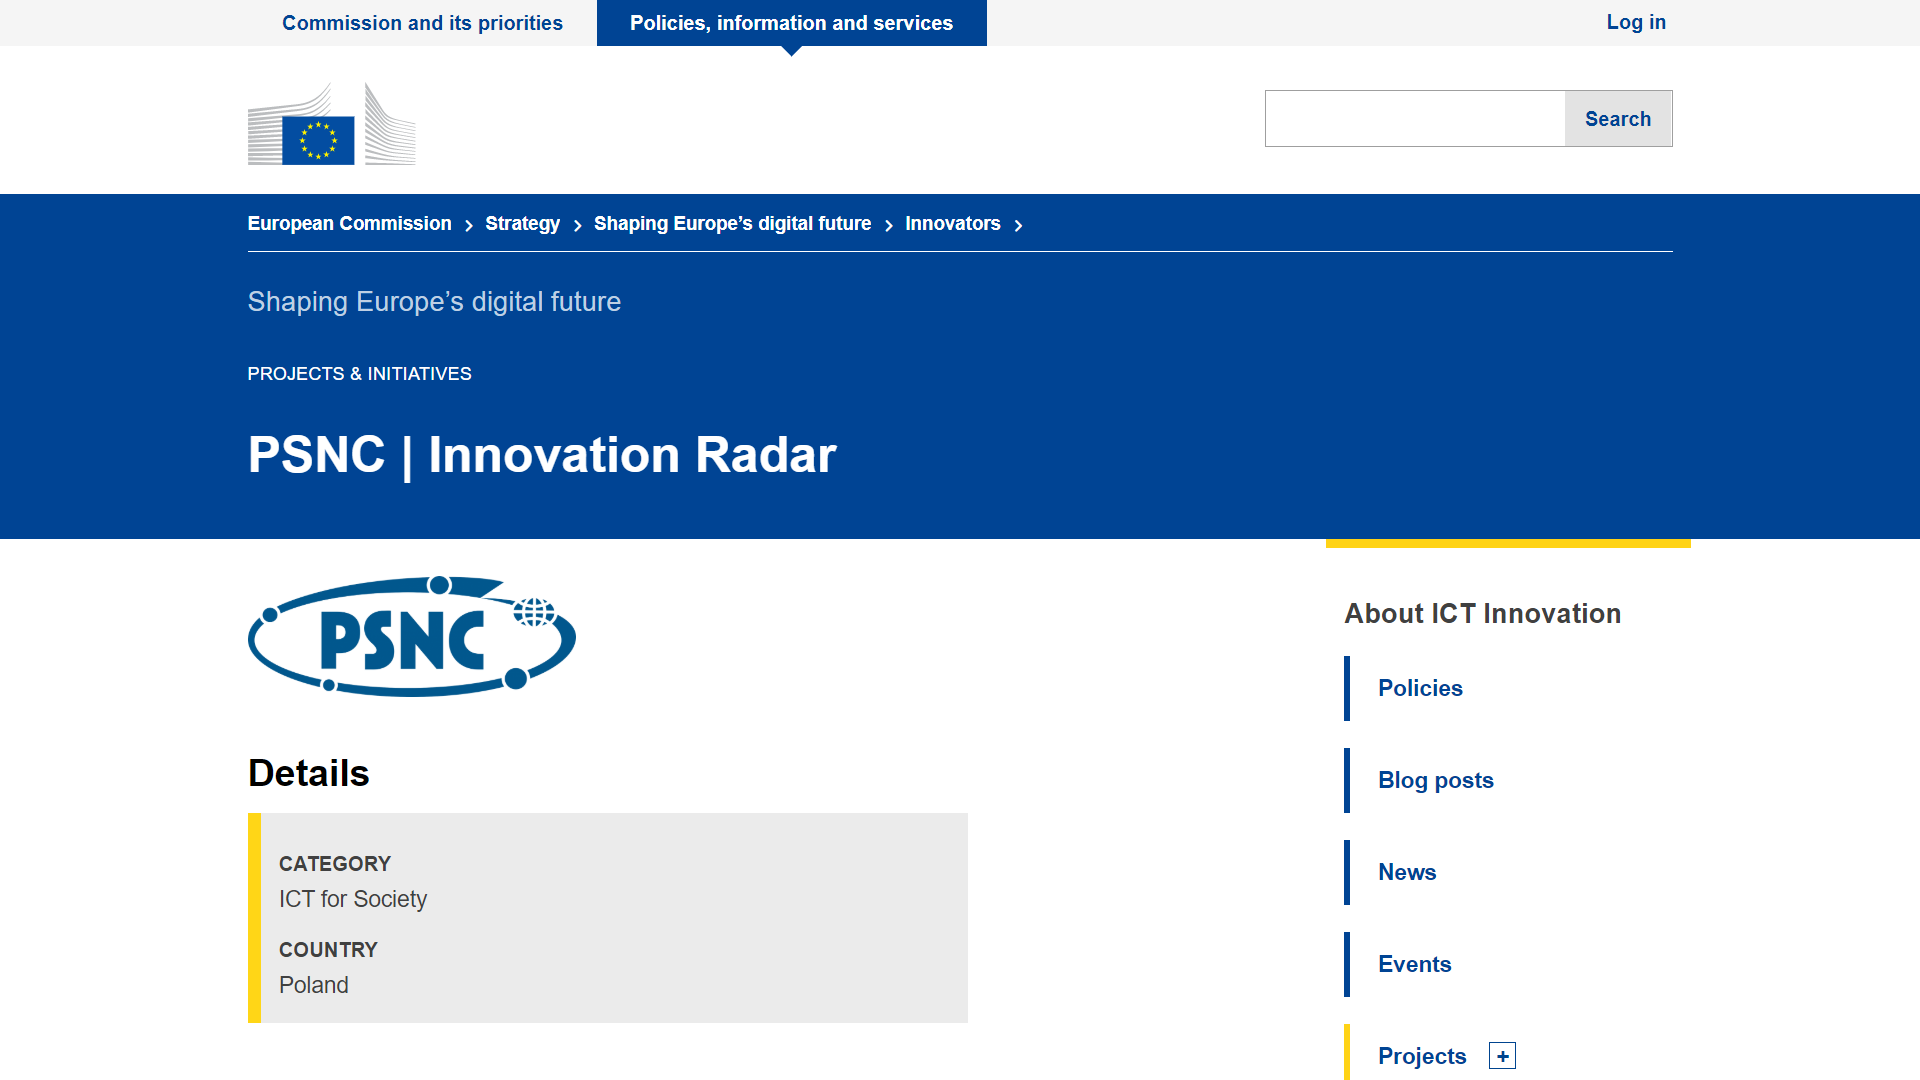Image resolution: width=1920 pixels, height=1080 pixels.
Task: Open Projects sidebar link
Action: (1422, 1056)
